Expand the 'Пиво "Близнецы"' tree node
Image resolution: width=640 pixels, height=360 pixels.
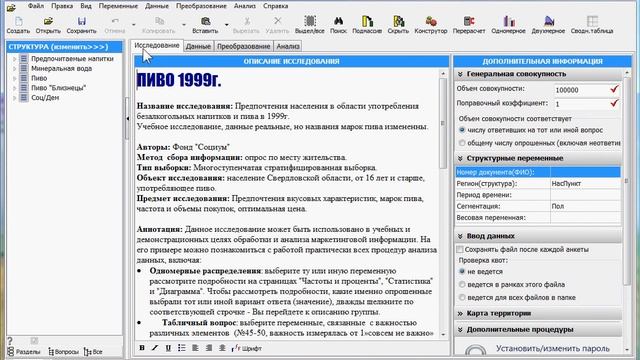[15, 88]
